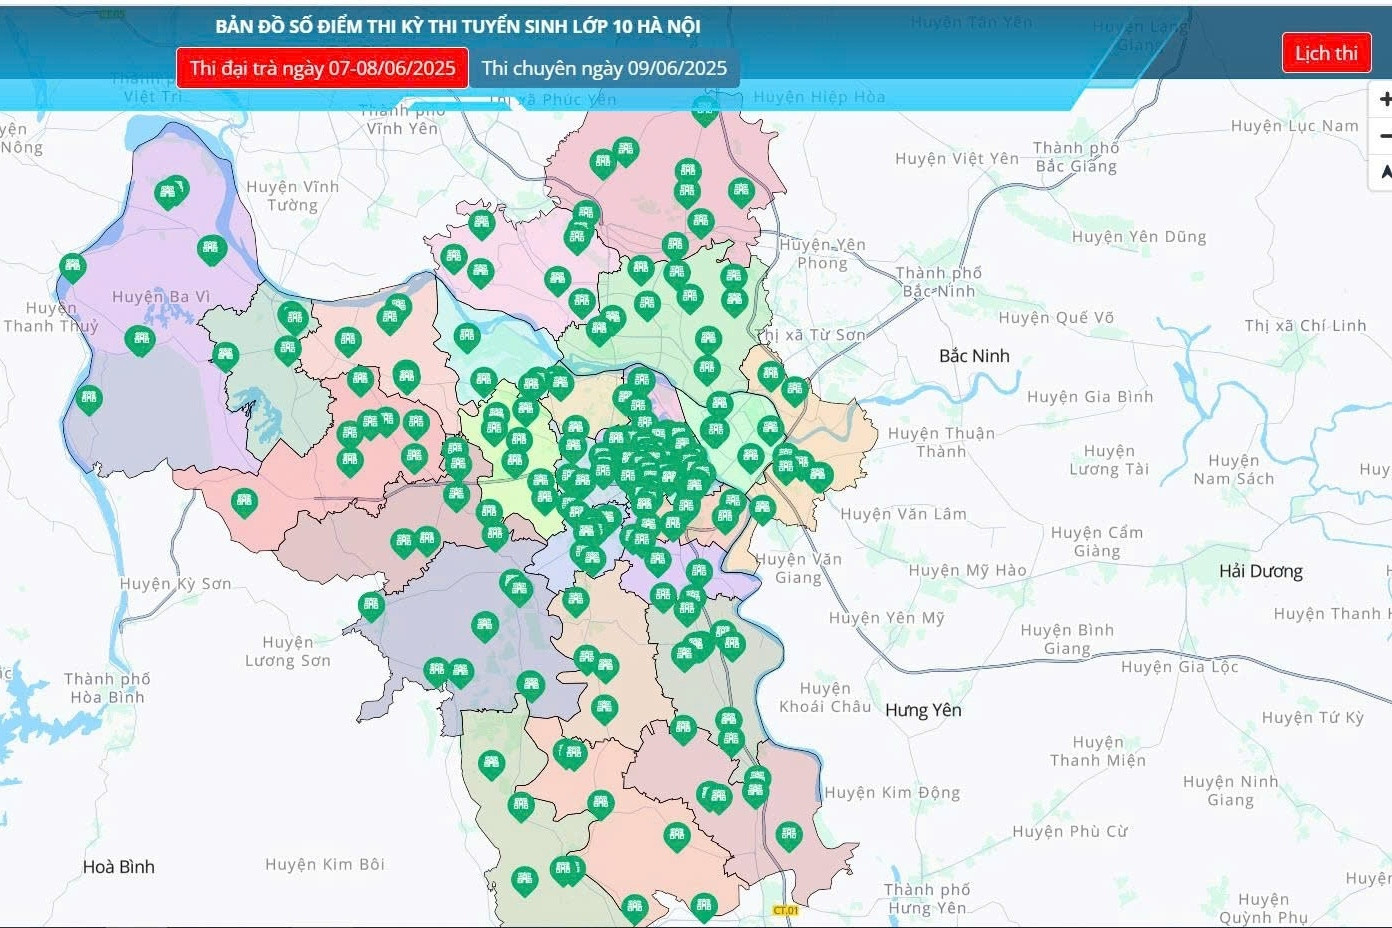Image resolution: width=1392 pixels, height=928 pixels.
Task: Click the page title 'BẢN ĐỒ SỐ ĐIỂM THI'
Action: point(457,26)
